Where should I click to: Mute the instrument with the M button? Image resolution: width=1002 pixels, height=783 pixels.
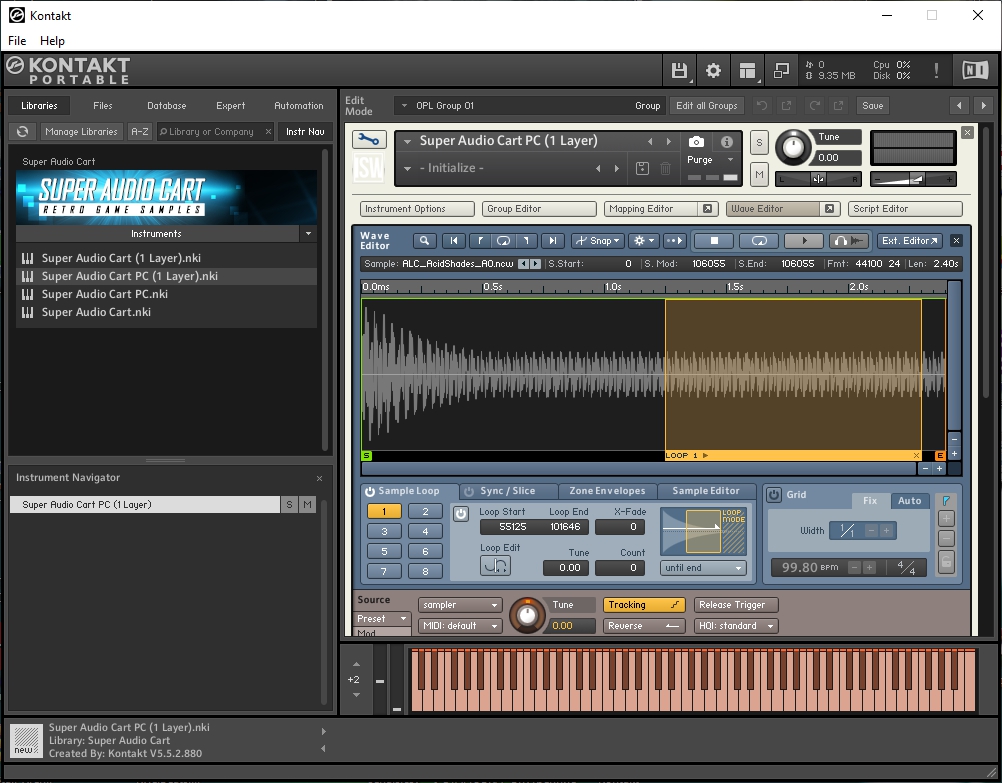(760, 175)
